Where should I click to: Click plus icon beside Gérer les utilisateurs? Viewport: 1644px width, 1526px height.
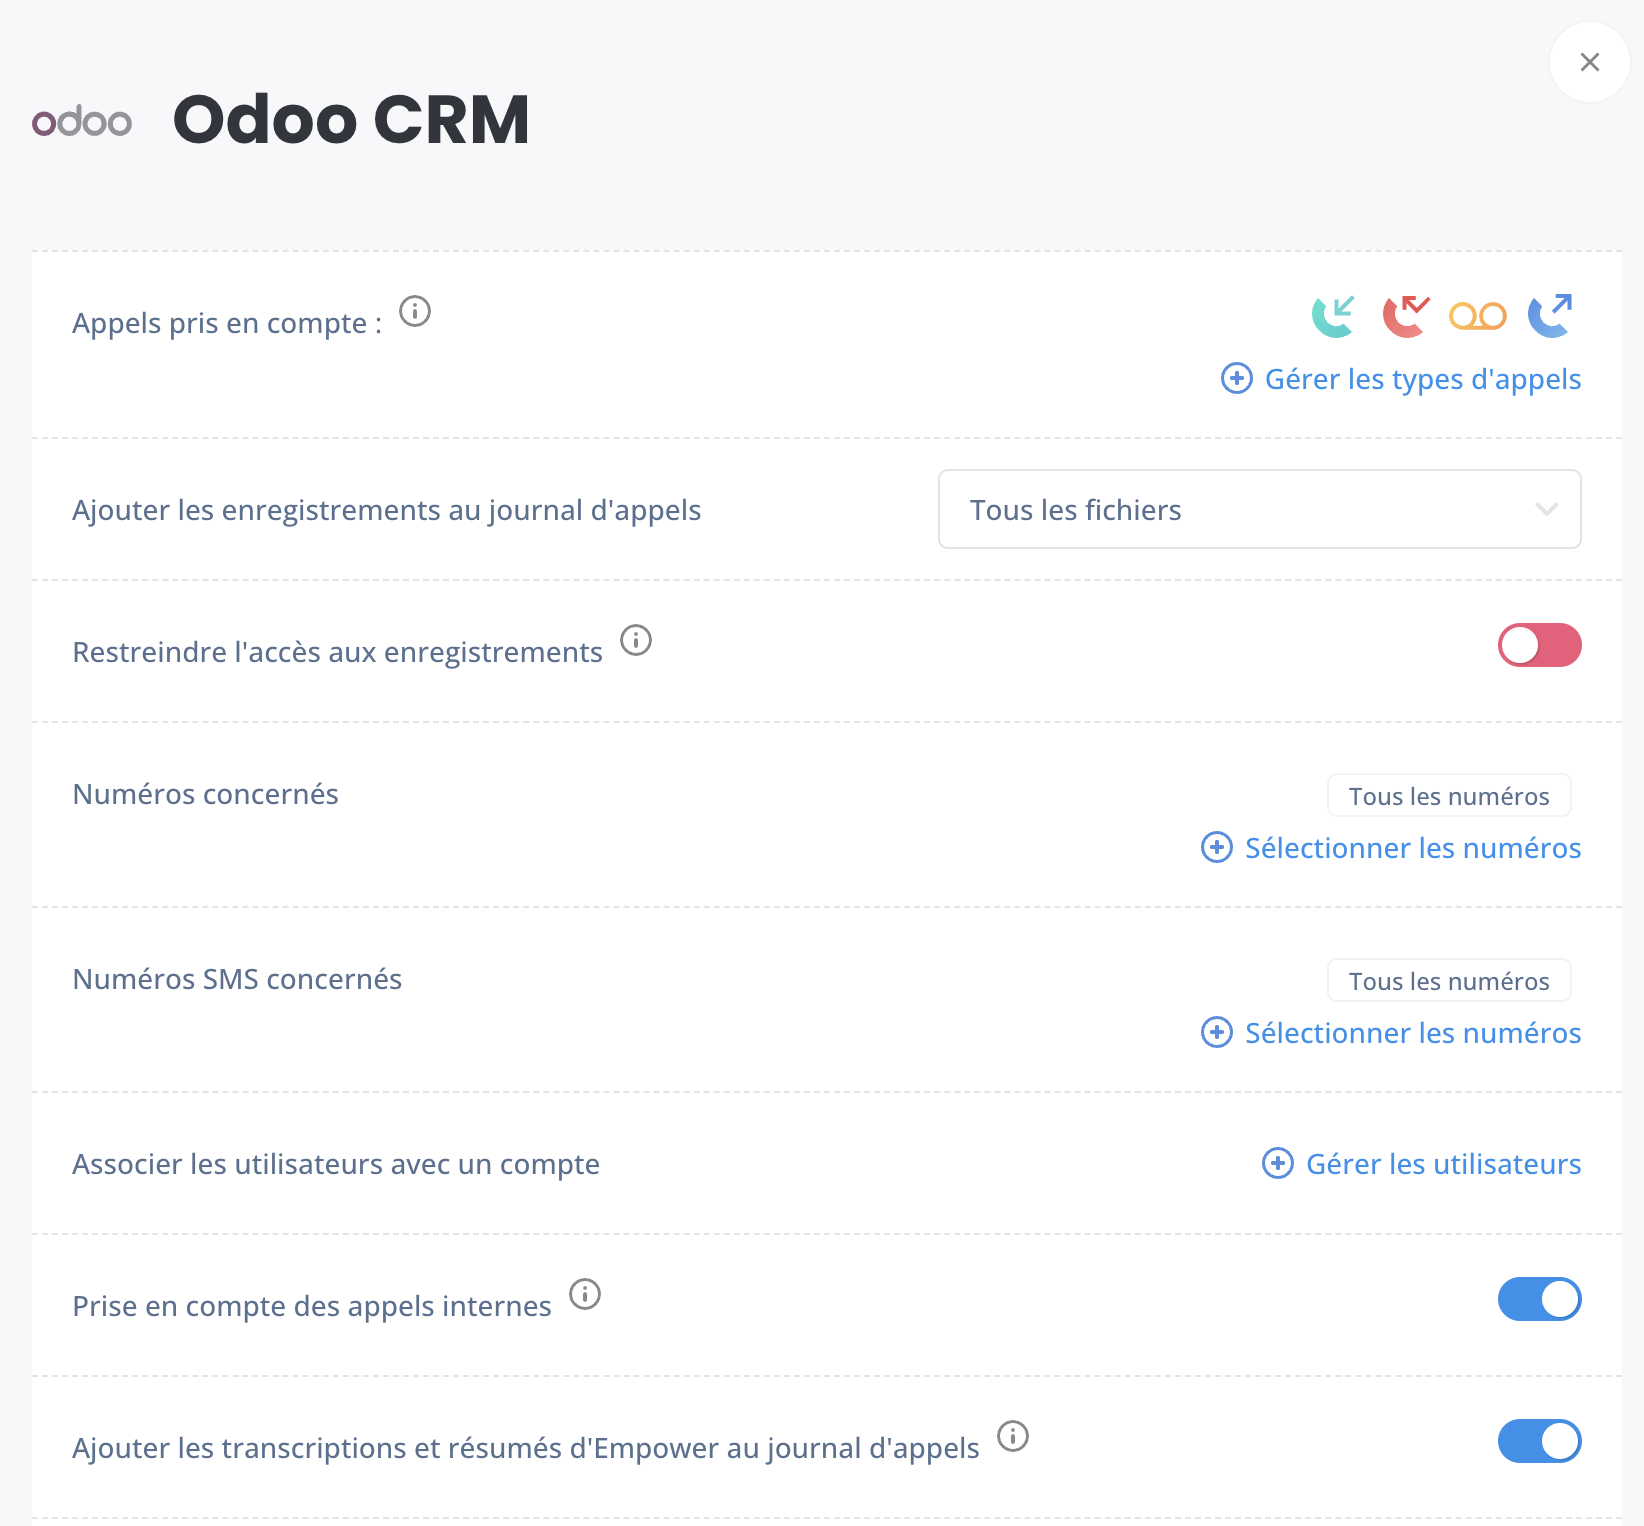(1278, 1163)
